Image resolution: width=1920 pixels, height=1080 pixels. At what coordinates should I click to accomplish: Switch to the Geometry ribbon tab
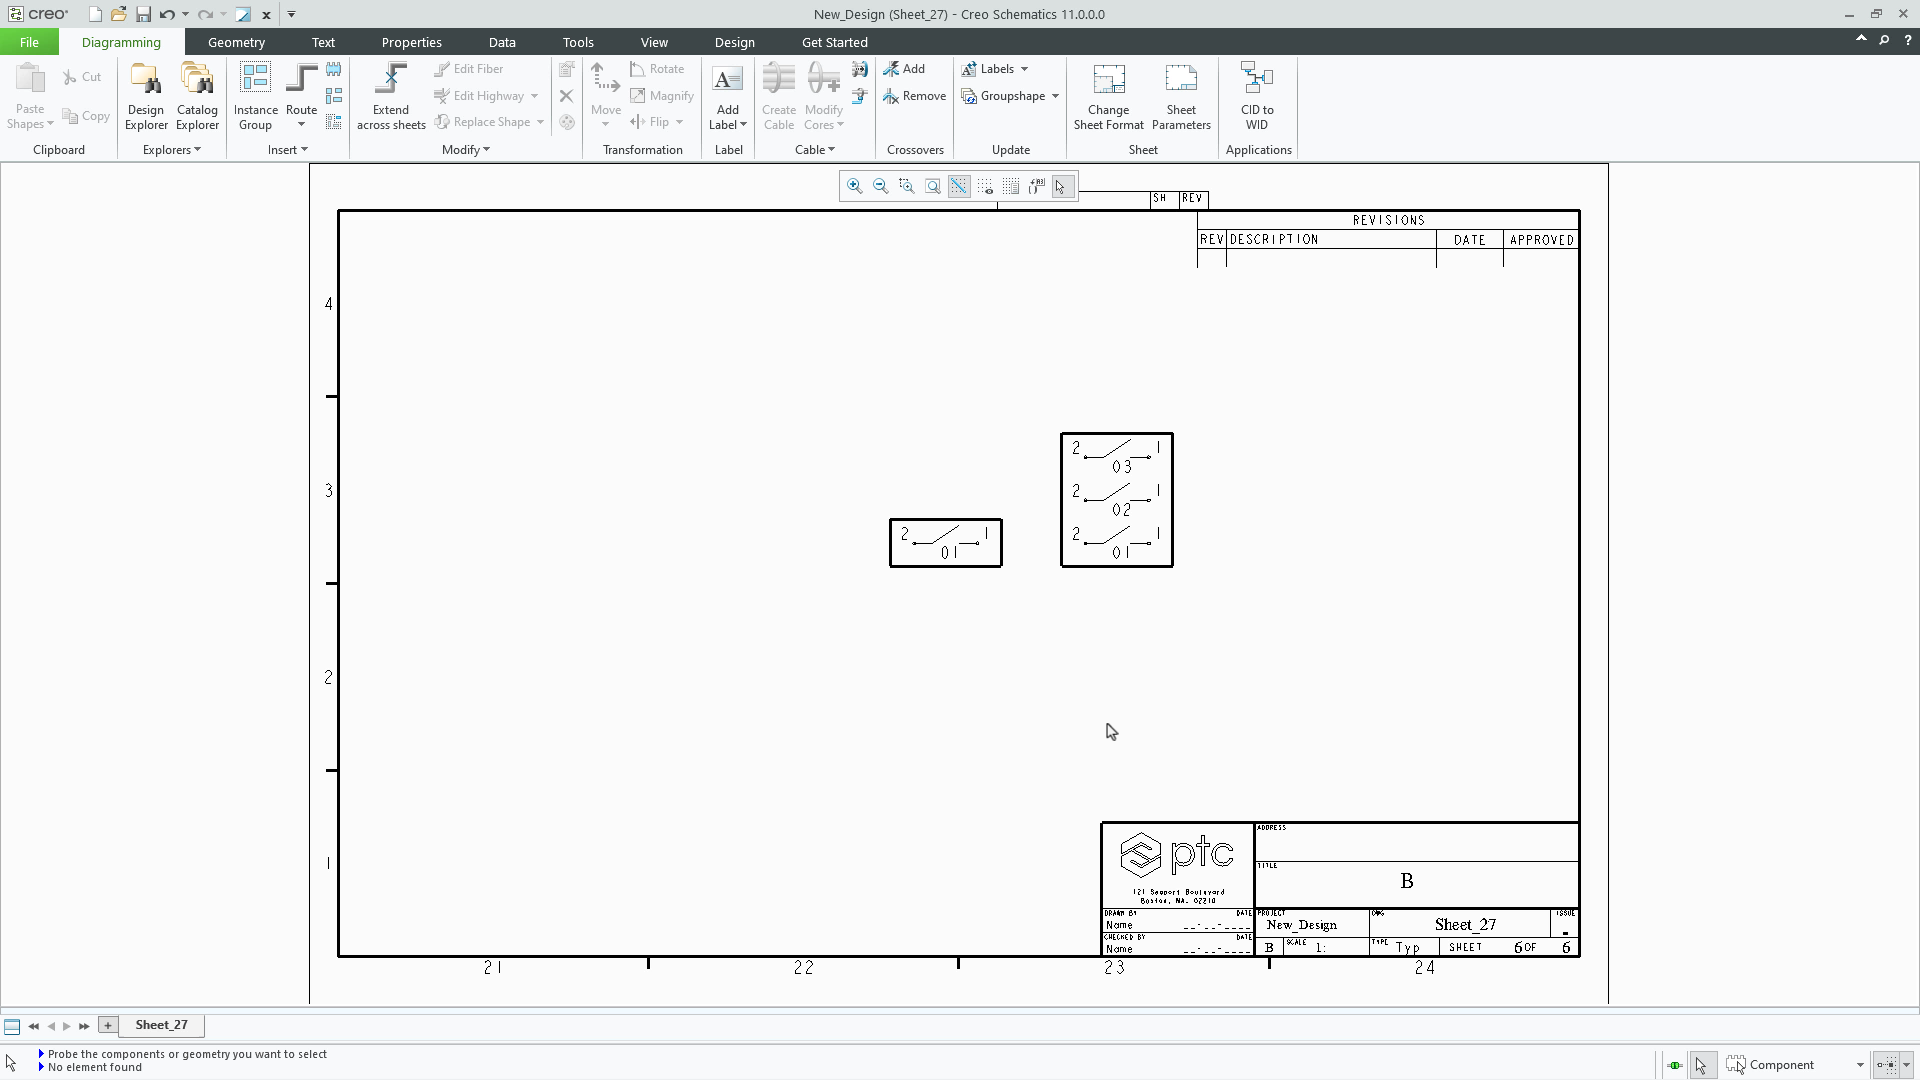tap(236, 42)
